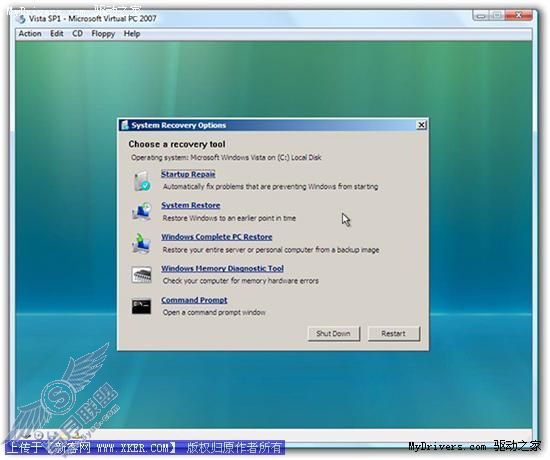Image resolution: width=550 pixels, height=460 pixels.
Task: Click 'Open a command prompt window' text
Action: point(214,312)
